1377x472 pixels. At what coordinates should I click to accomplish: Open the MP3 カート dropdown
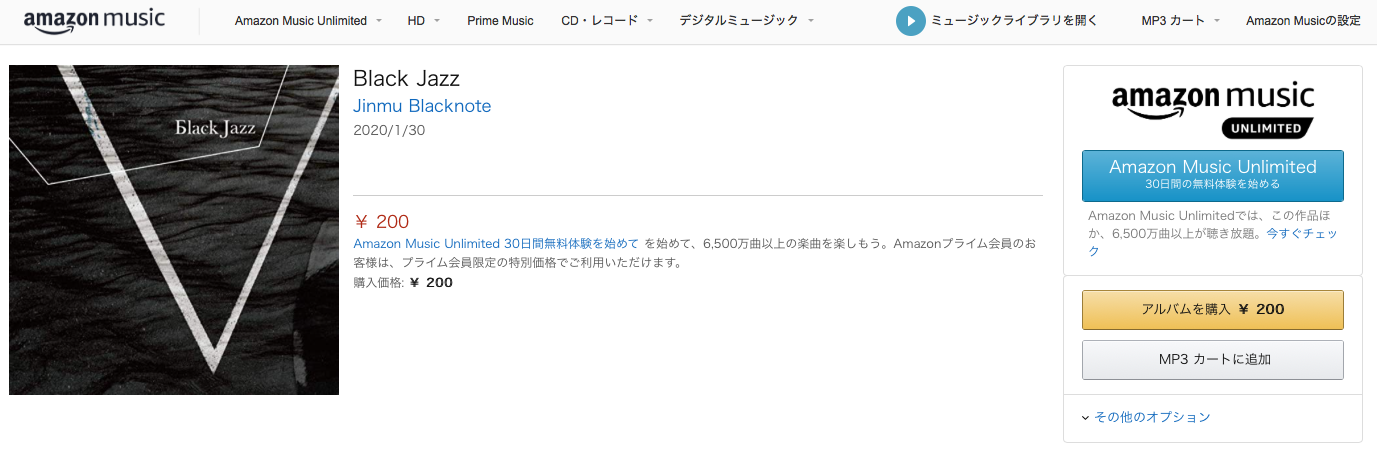[1181, 21]
